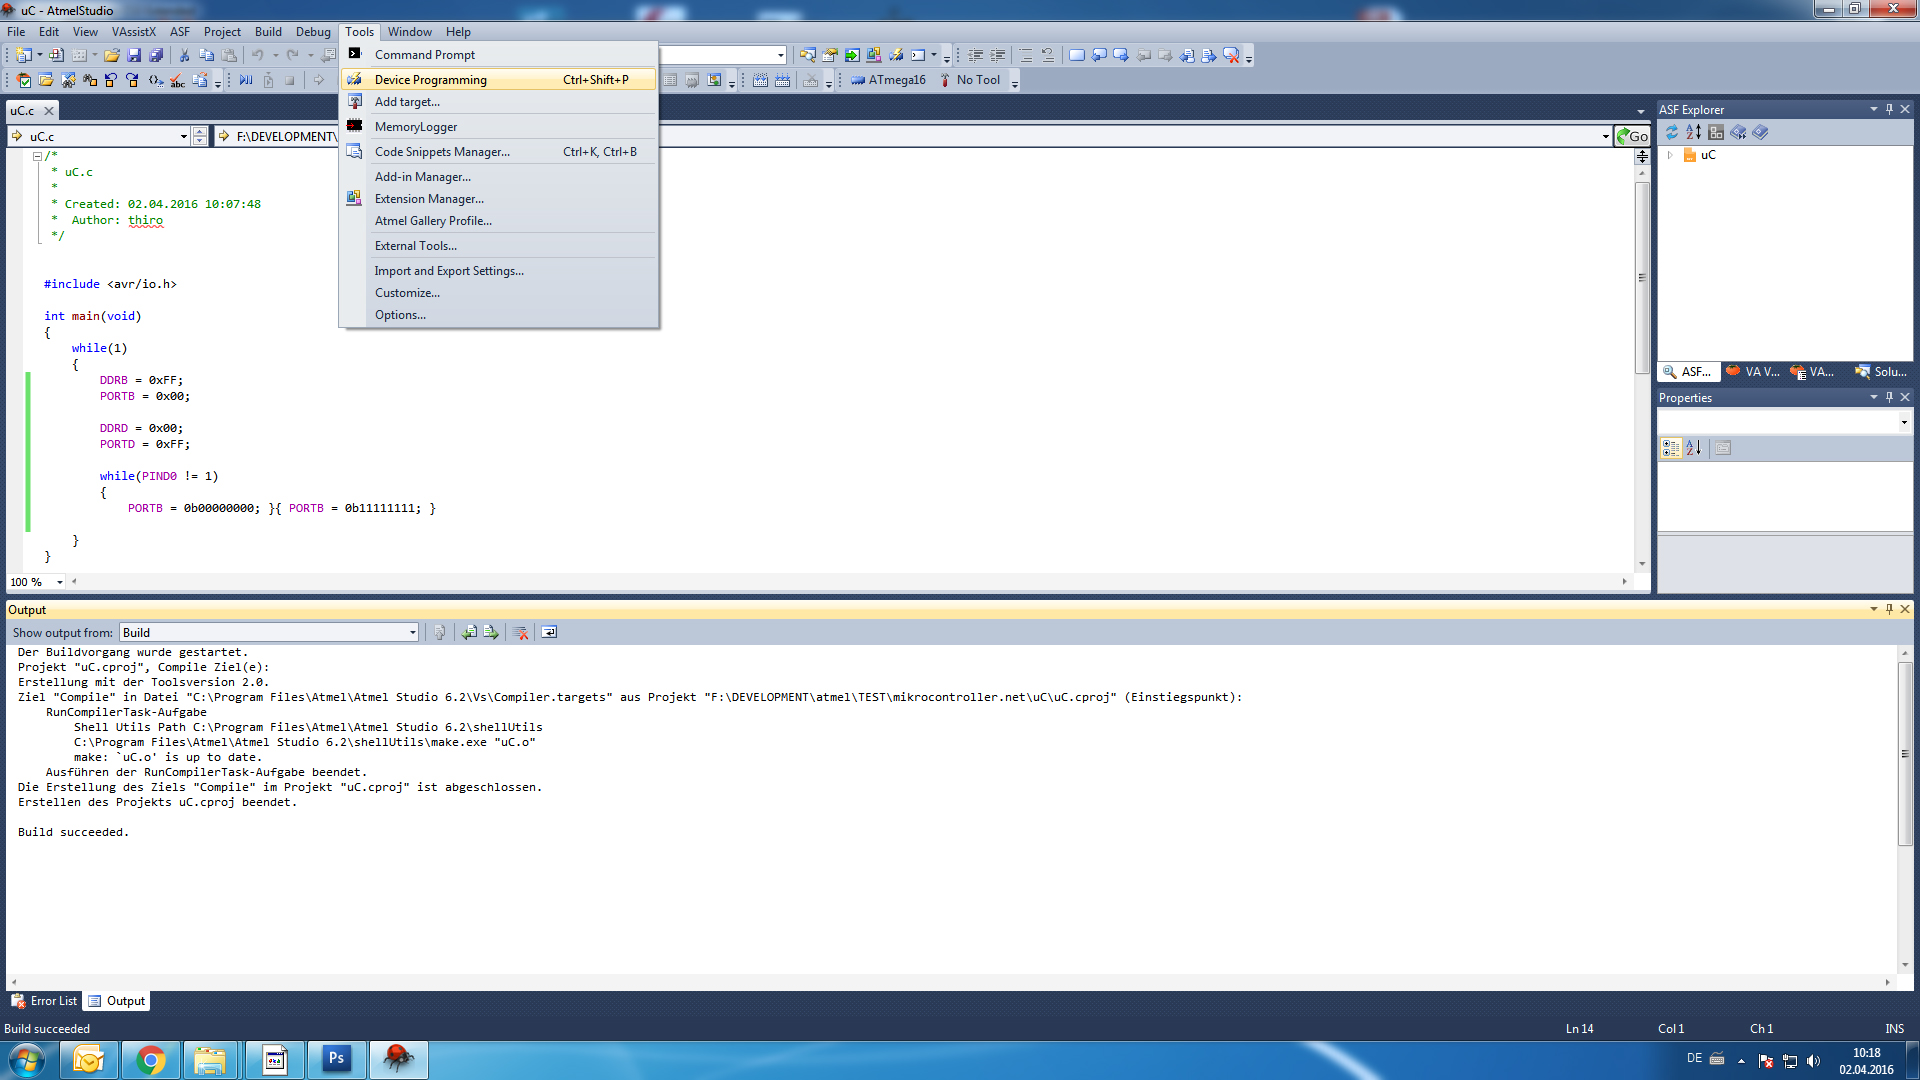Click the Copy icon in toolbar
Viewport: 1920px width, 1080px height.
point(207,55)
